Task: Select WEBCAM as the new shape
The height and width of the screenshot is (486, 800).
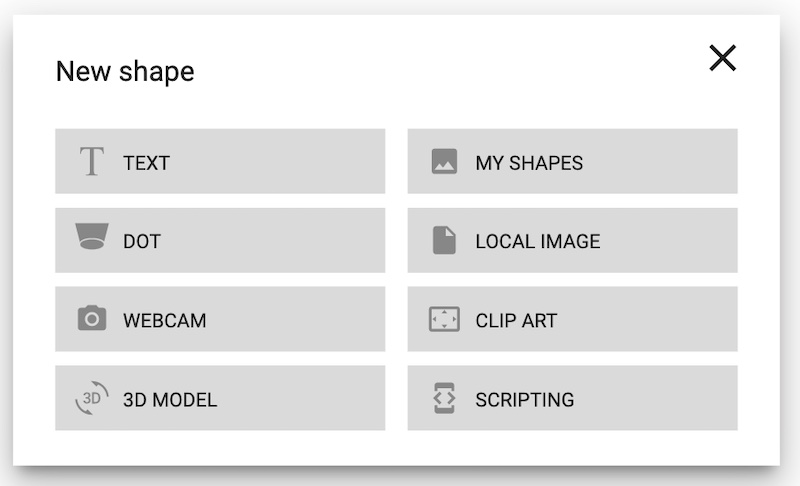Action: coord(220,319)
